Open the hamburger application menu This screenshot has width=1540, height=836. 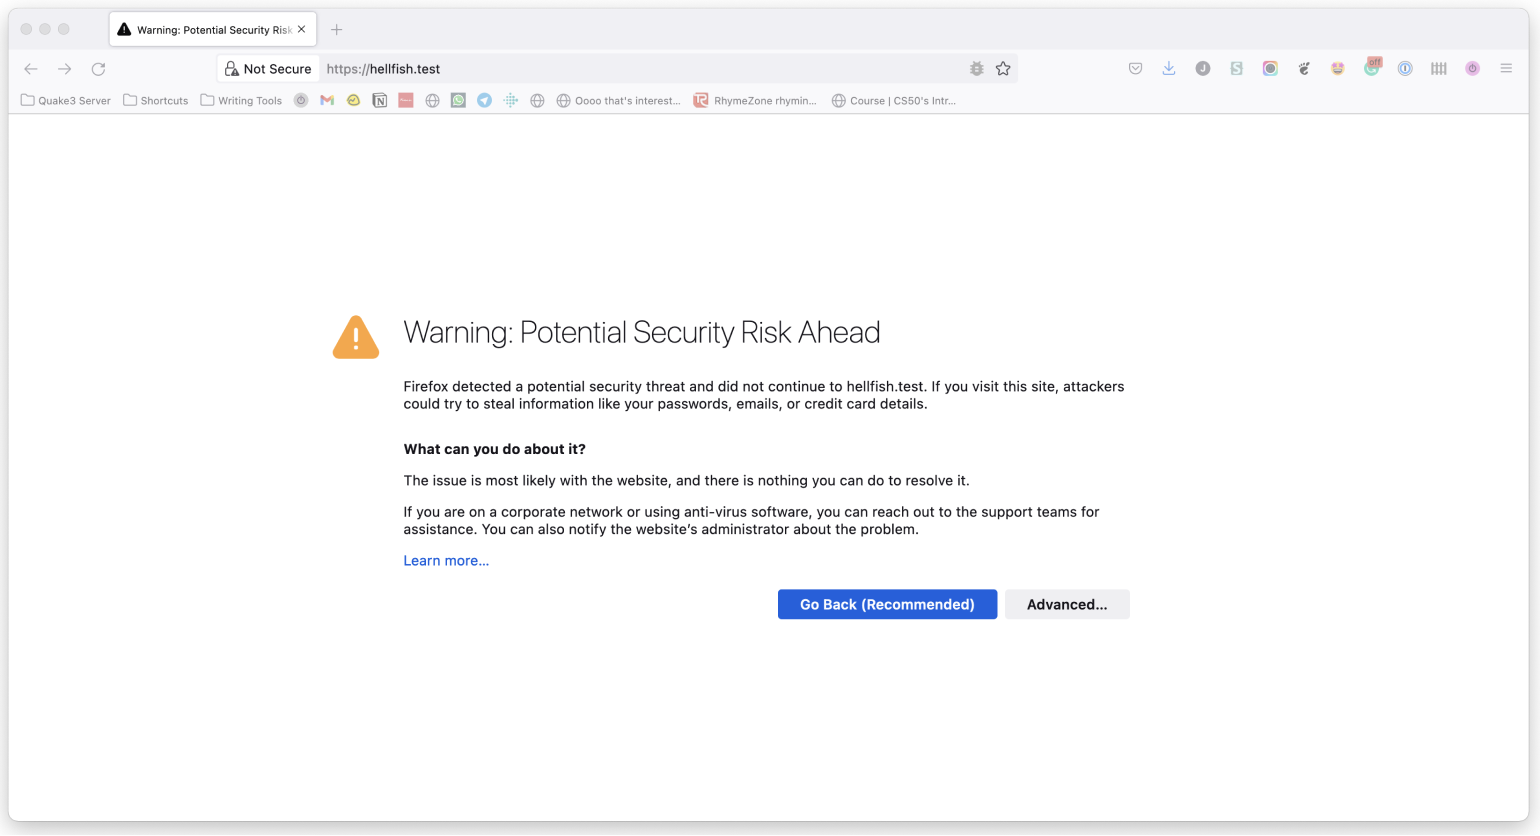tap(1506, 69)
